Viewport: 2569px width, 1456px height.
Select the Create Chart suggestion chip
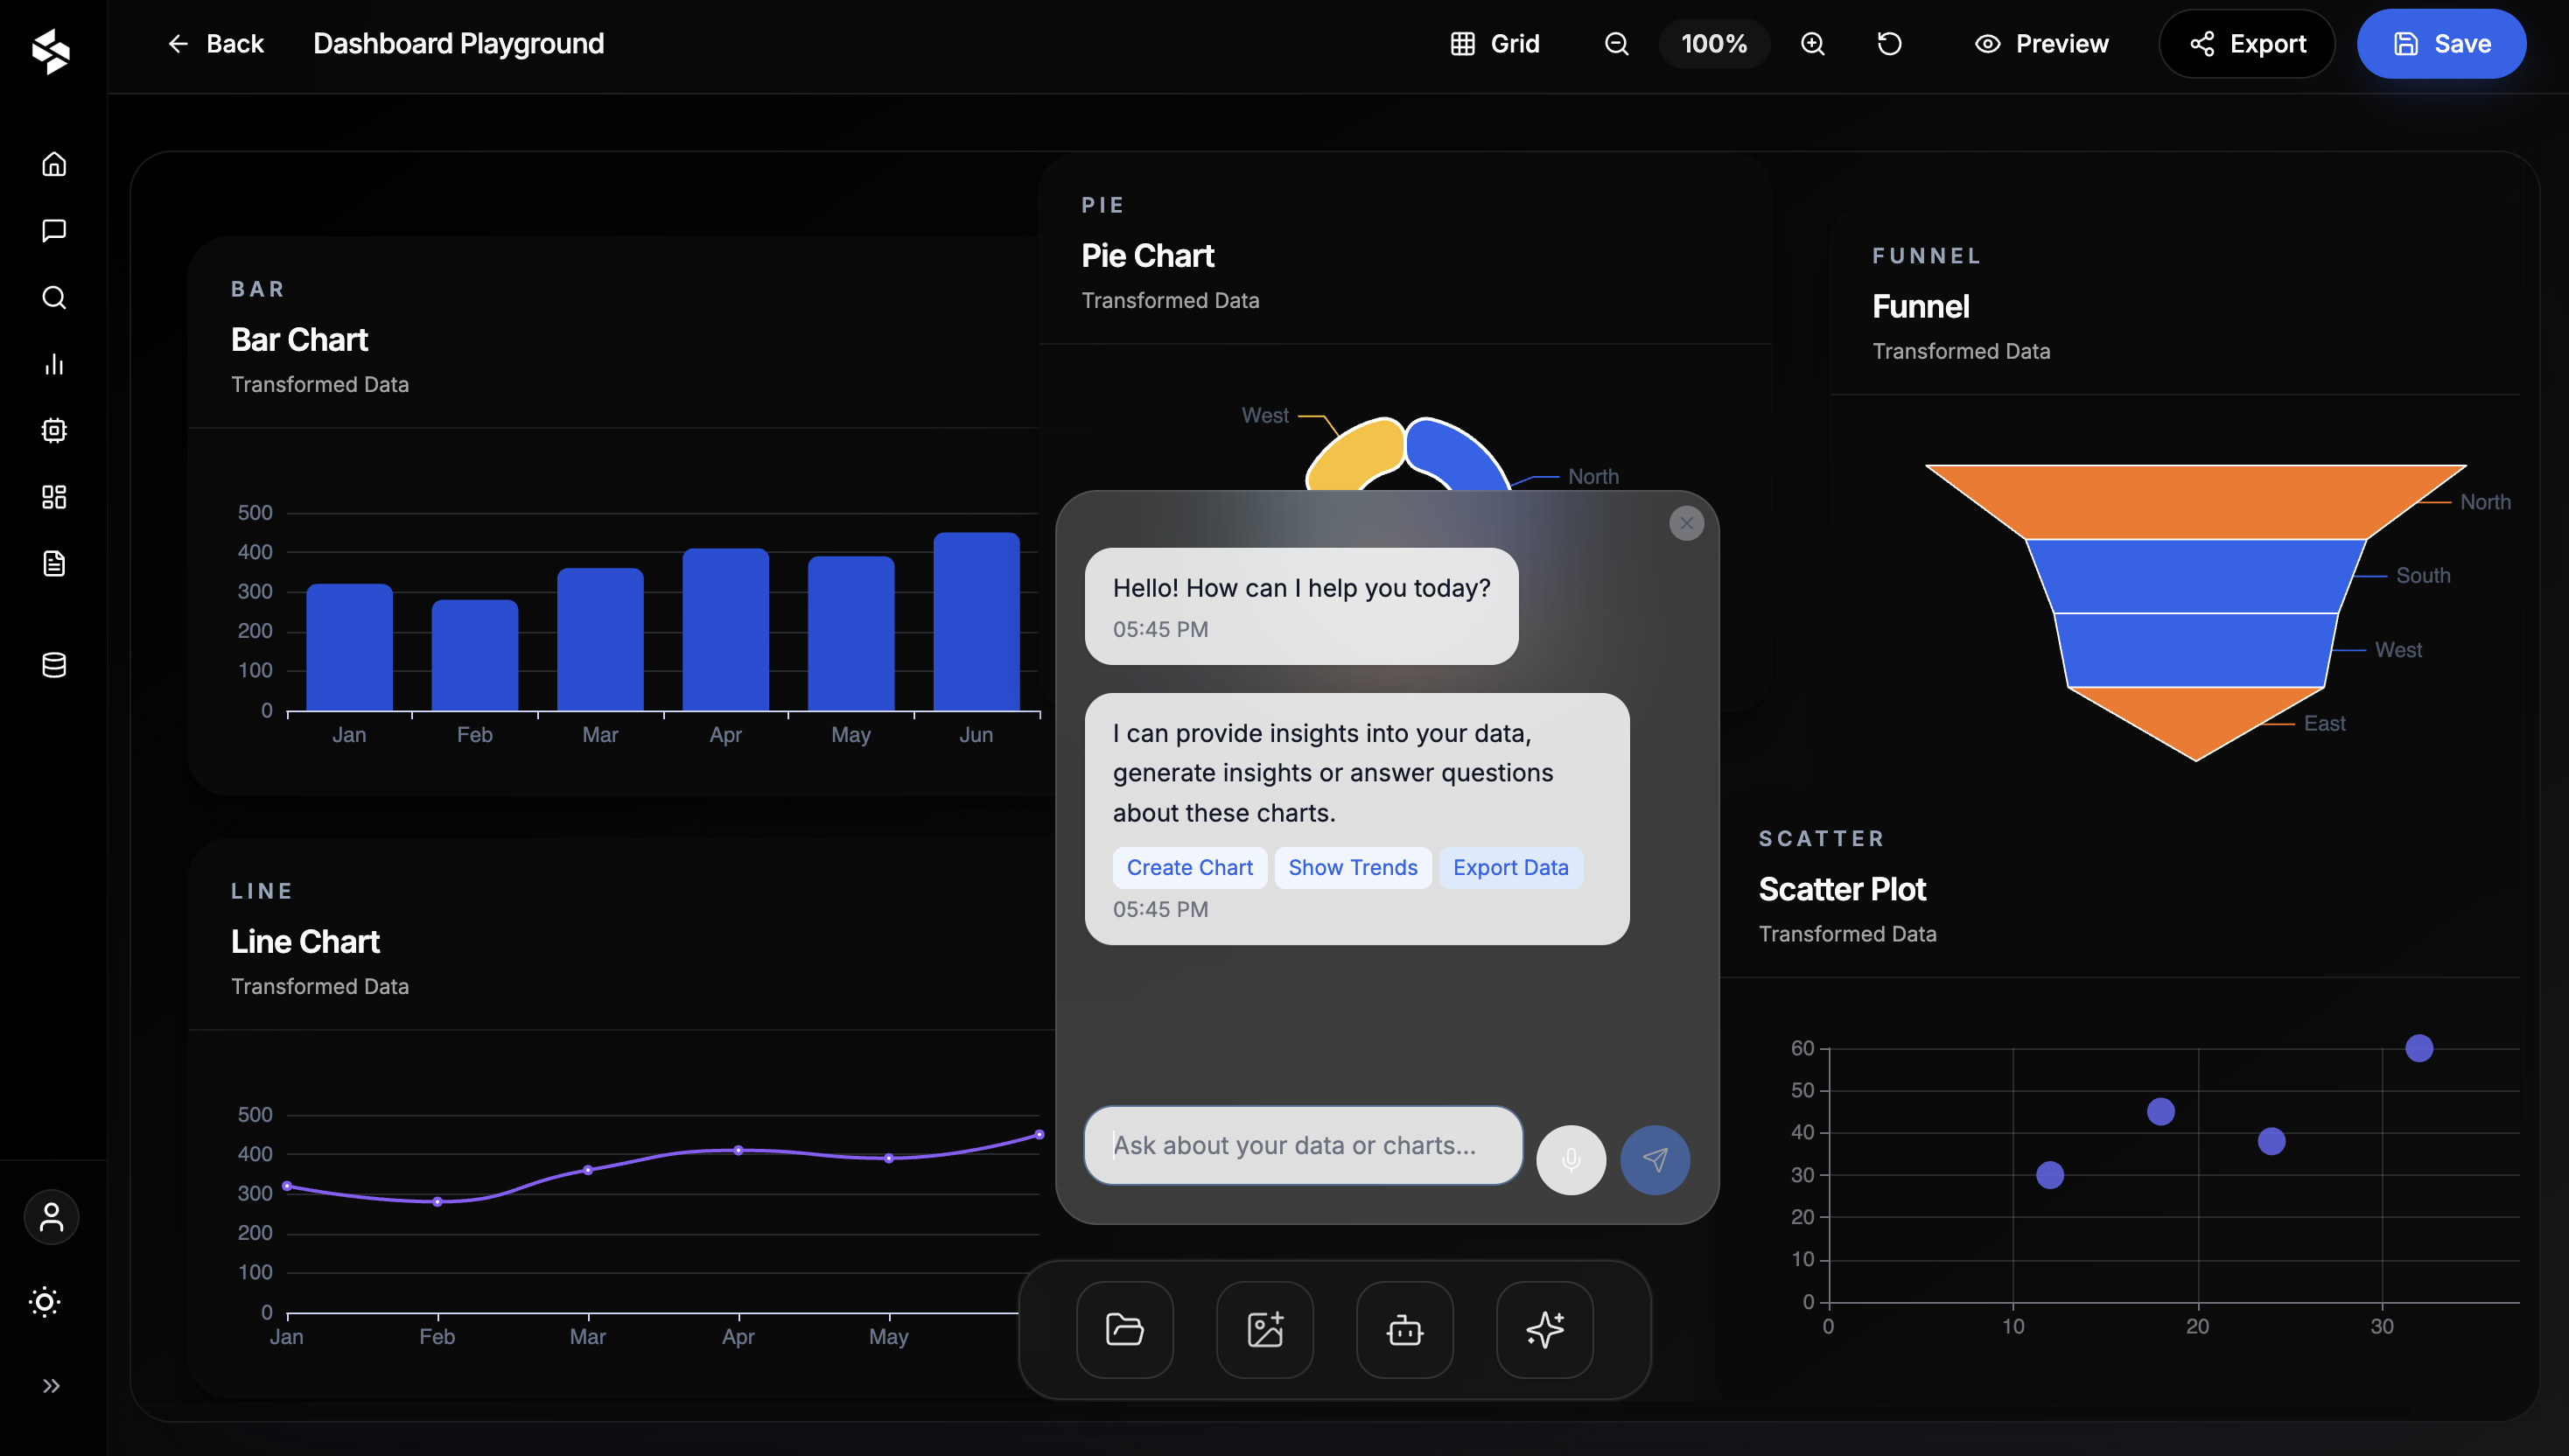pos(1189,867)
